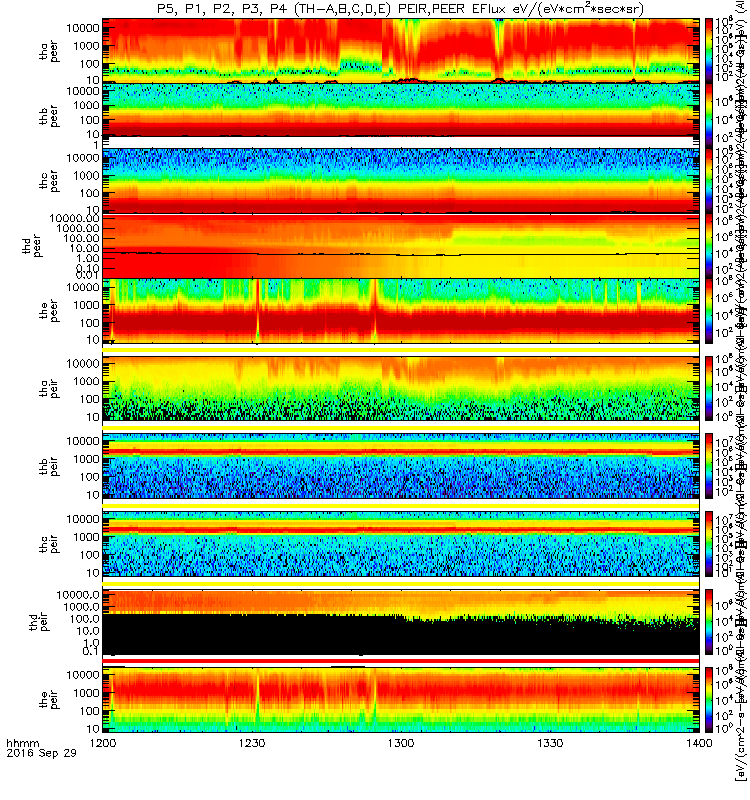Click the 1300 time axis label
This screenshot has width=750, height=800.
point(401,743)
